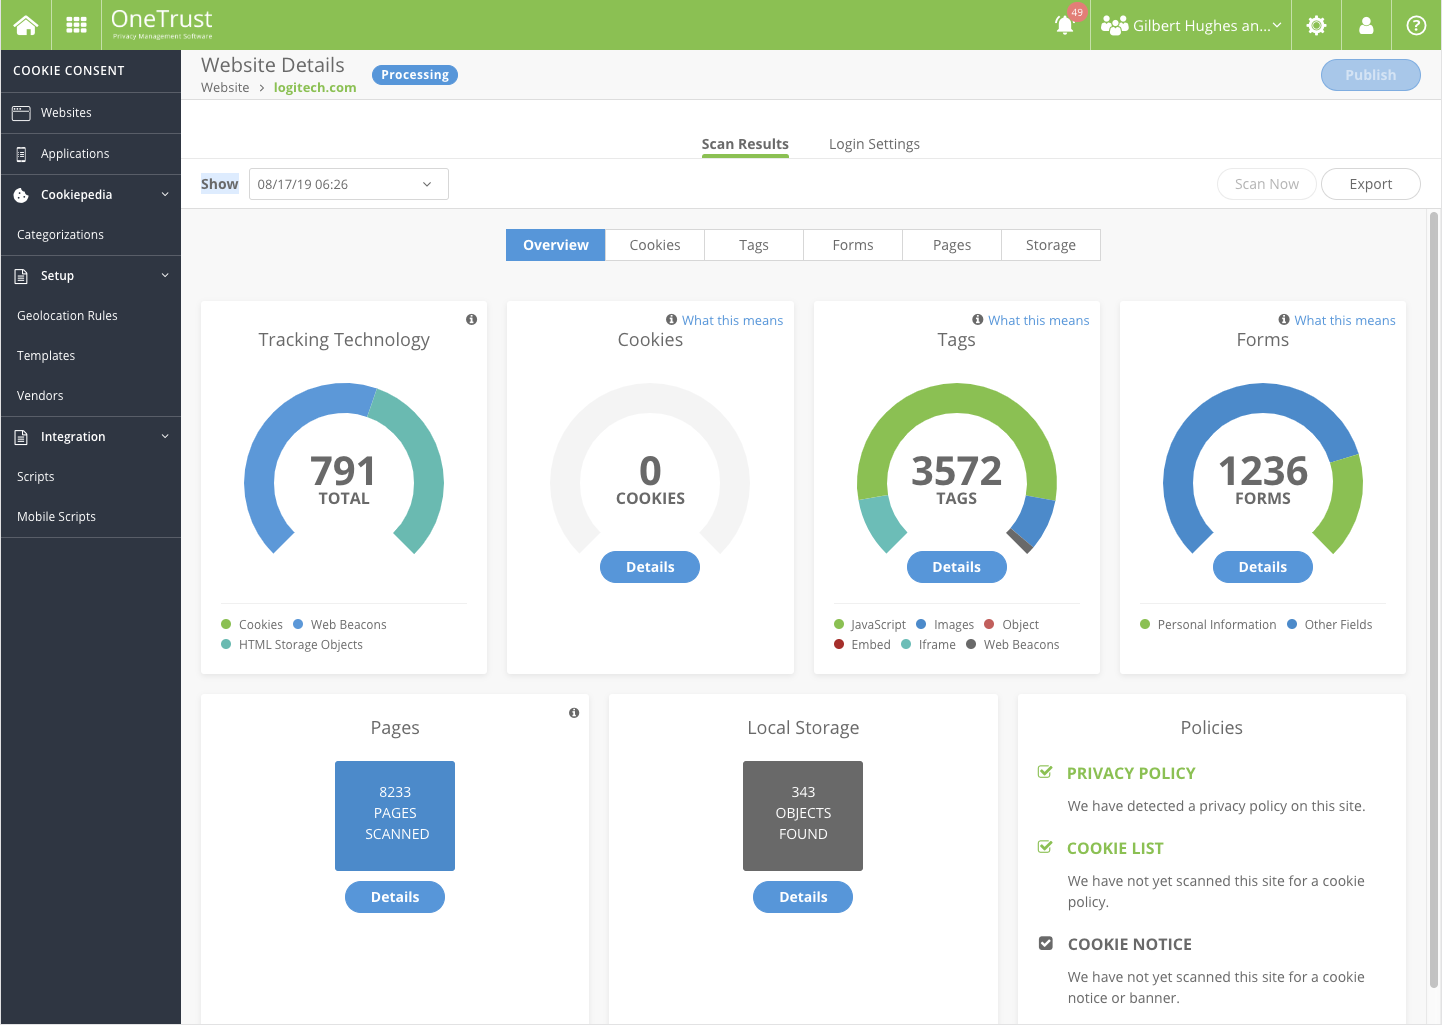Toggle the Cookie List checkbox
The image size is (1442, 1025).
coord(1045,847)
